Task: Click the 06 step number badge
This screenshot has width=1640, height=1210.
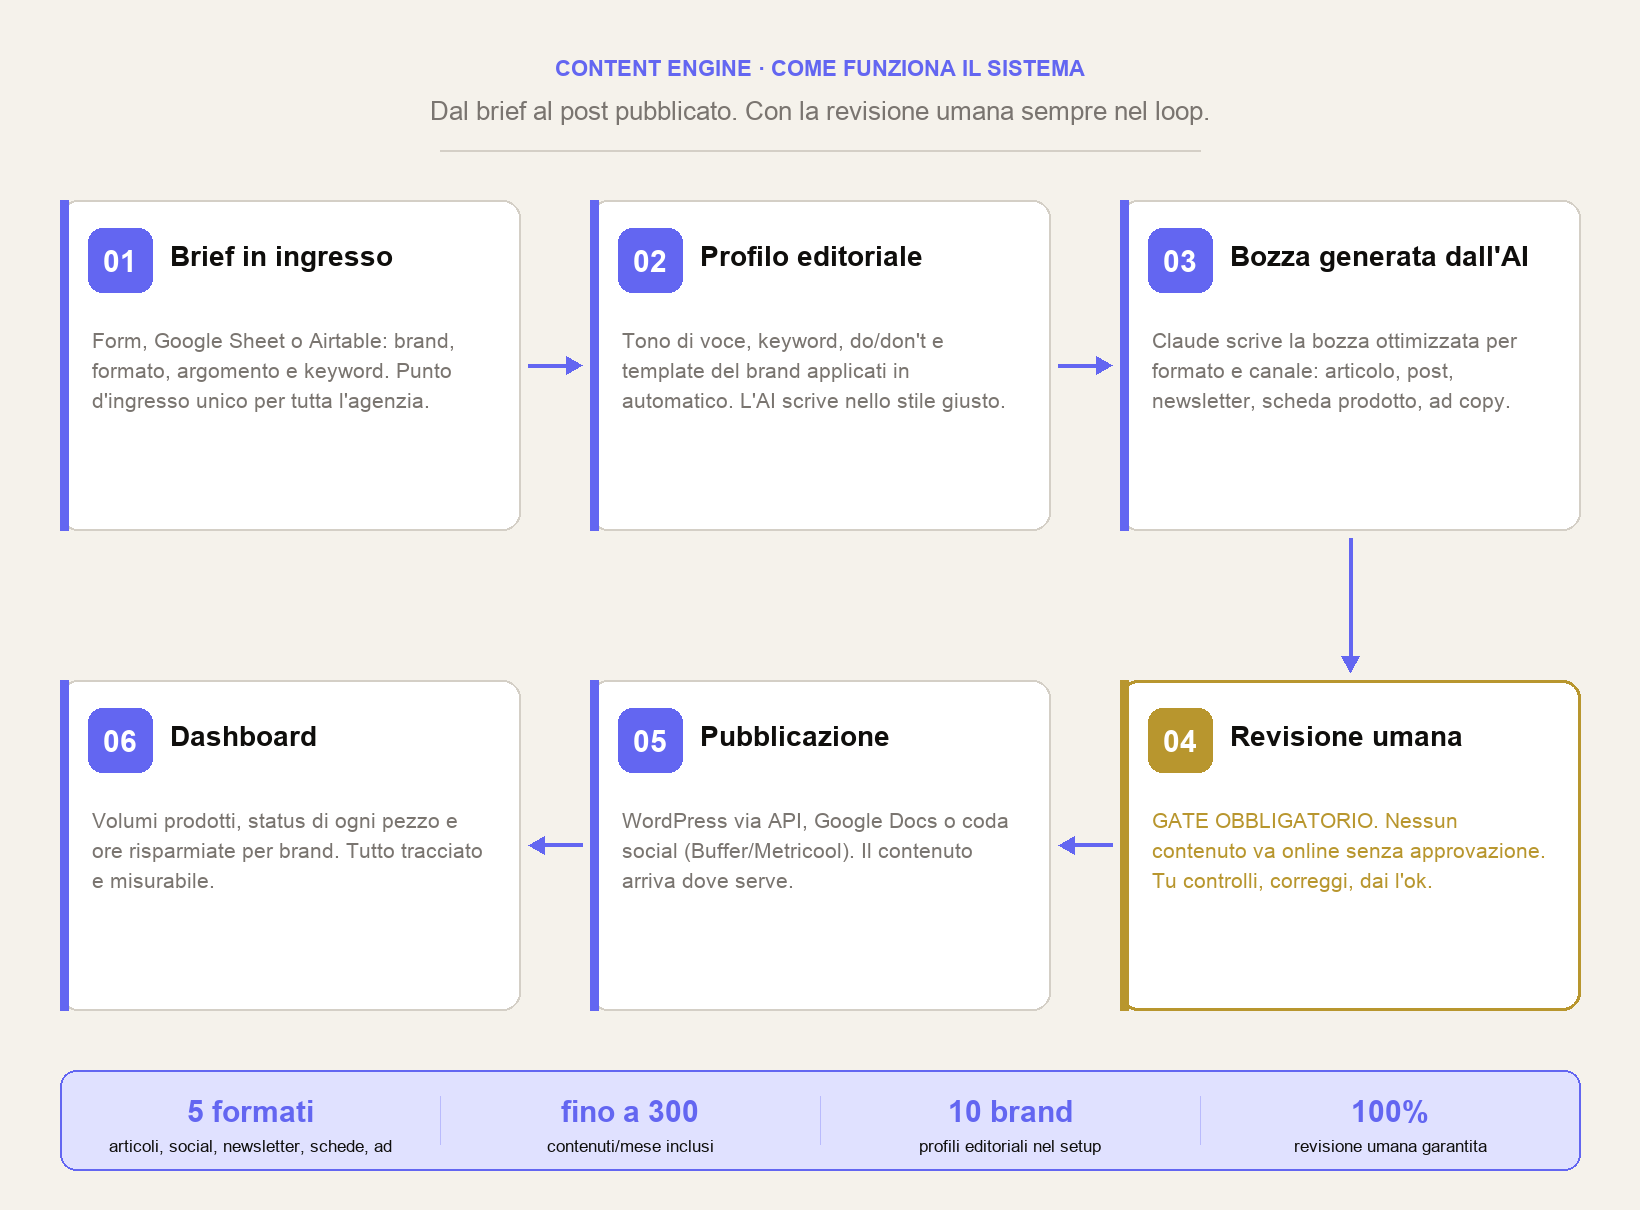Action: 120,741
